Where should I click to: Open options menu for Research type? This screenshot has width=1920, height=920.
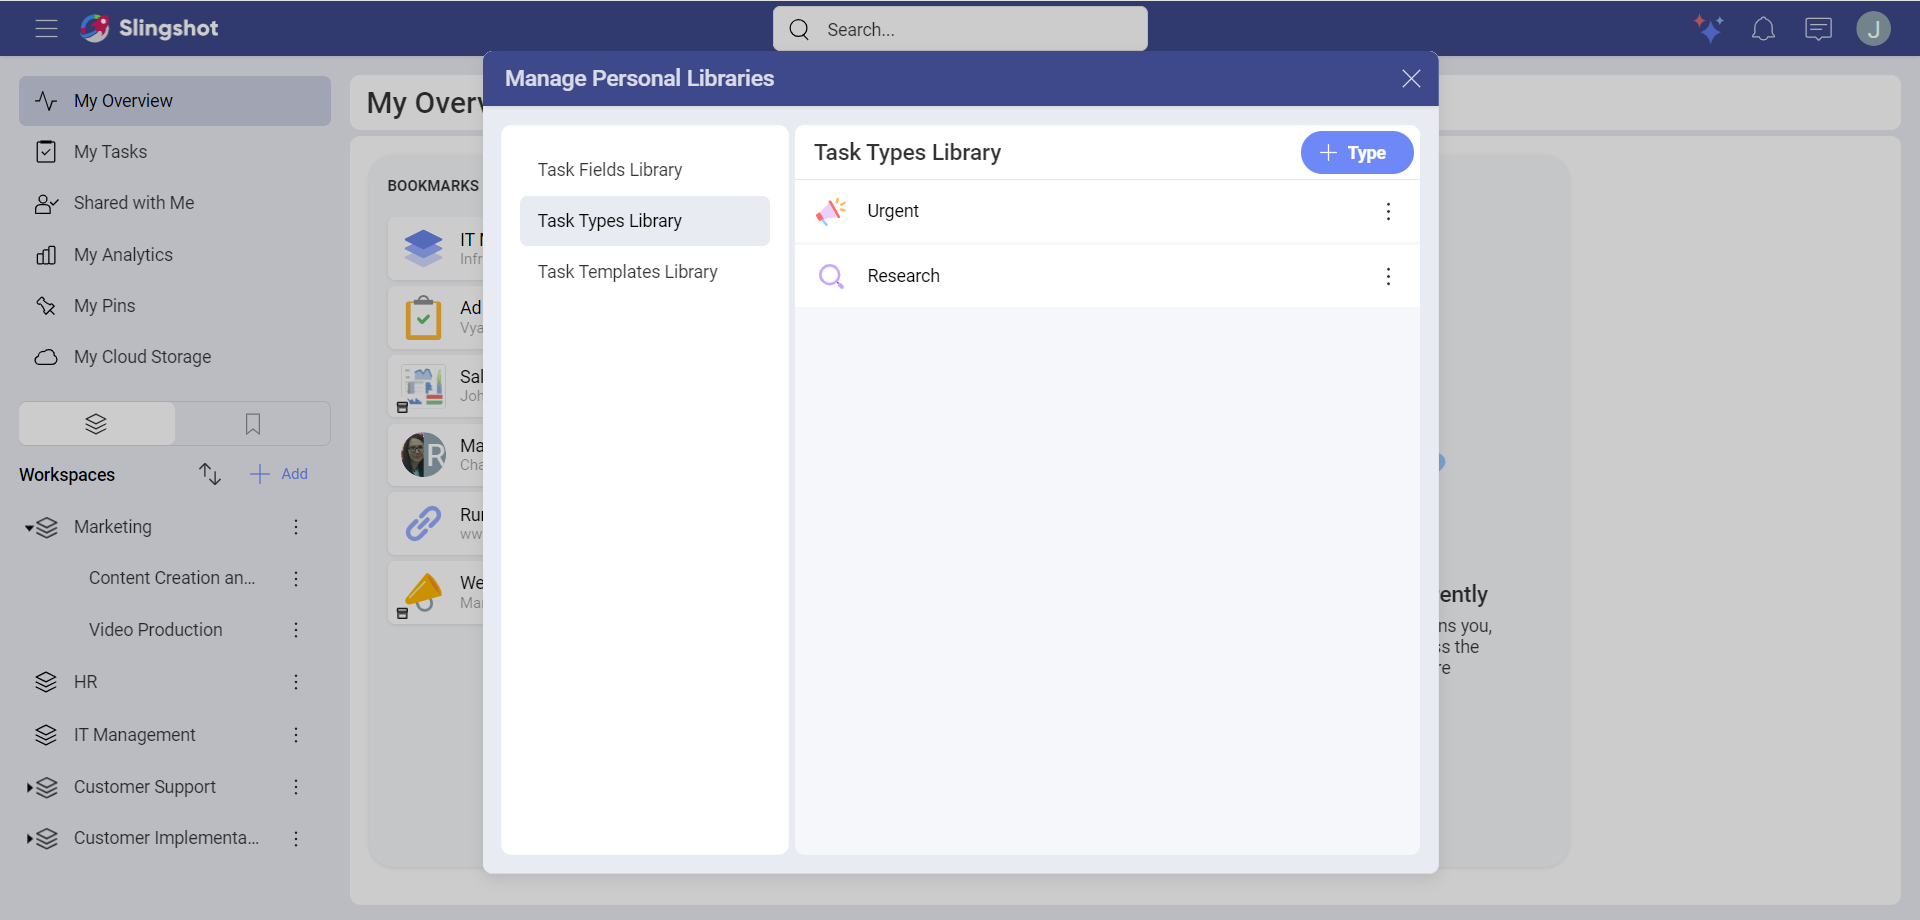[x=1388, y=276]
